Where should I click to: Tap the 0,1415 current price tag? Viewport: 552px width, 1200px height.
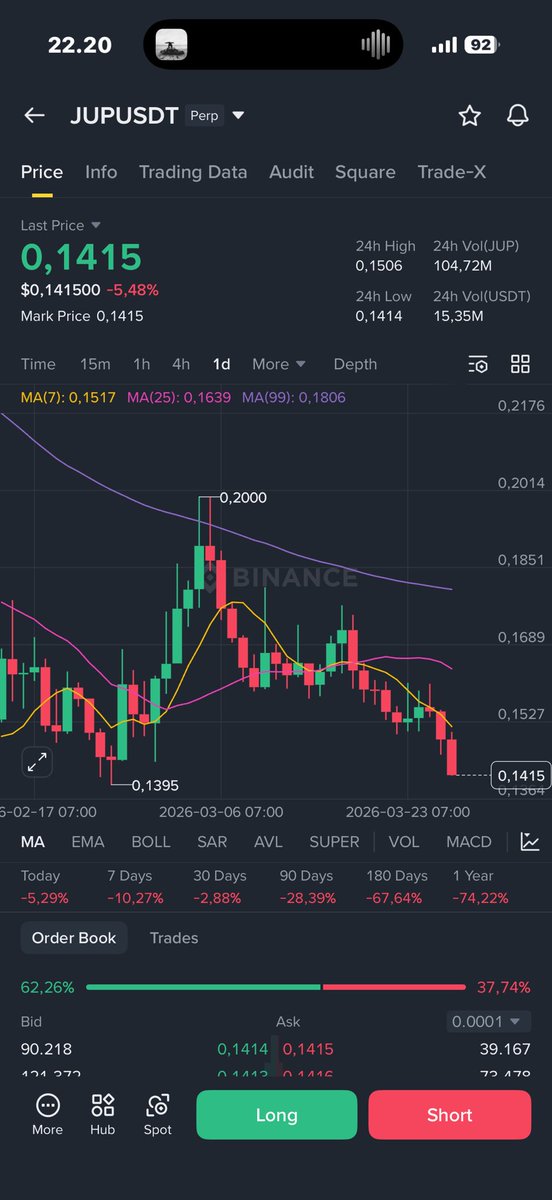[x=520, y=775]
